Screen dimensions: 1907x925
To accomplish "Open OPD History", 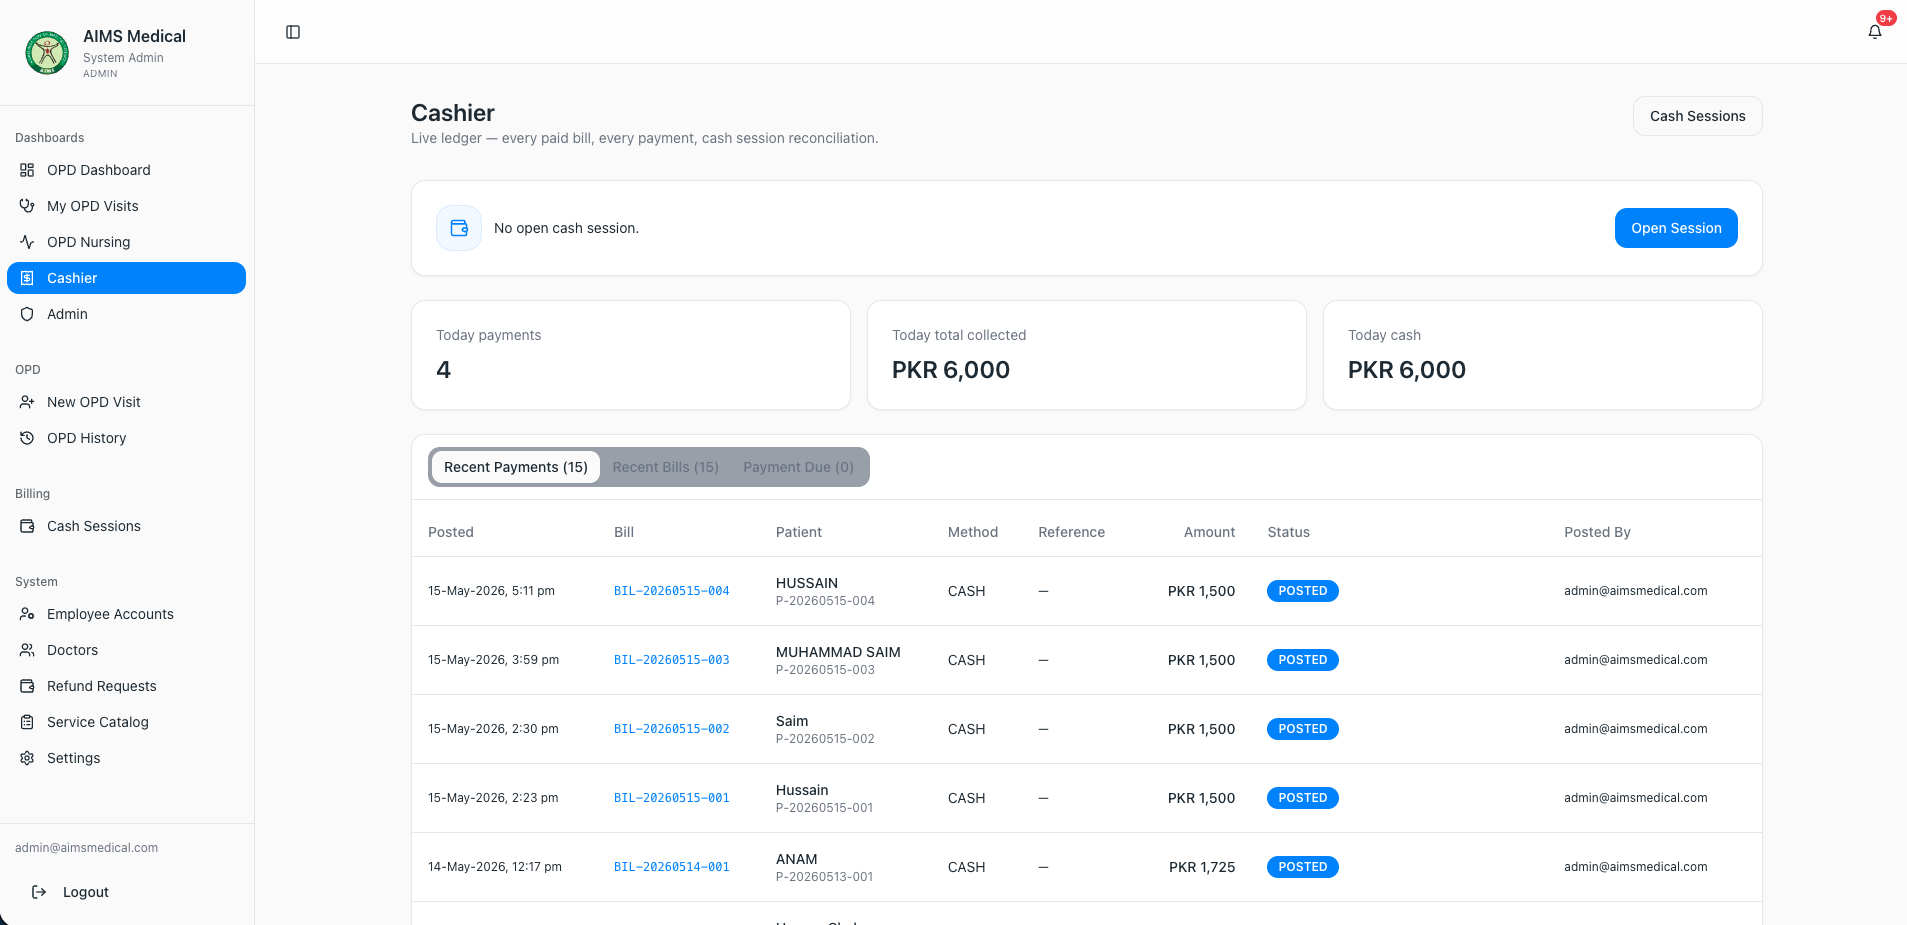I will tap(126, 438).
